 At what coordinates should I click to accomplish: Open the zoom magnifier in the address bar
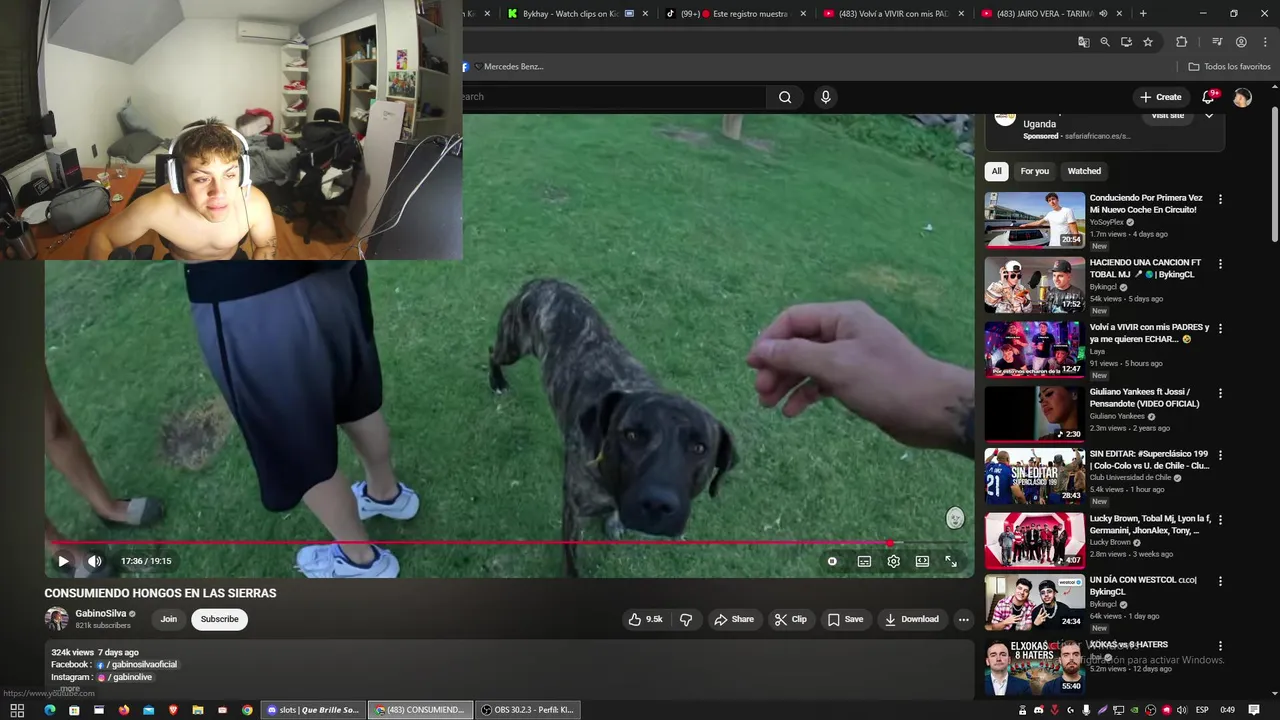coord(1105,42)
